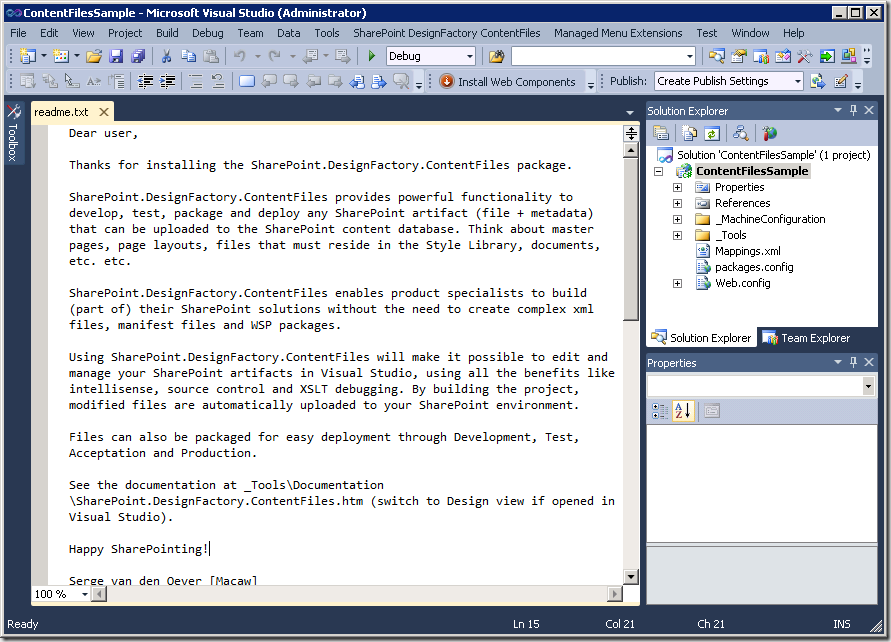
Task: Open the editor zoom 100% dropdown
Action: (x=85, y=594)
